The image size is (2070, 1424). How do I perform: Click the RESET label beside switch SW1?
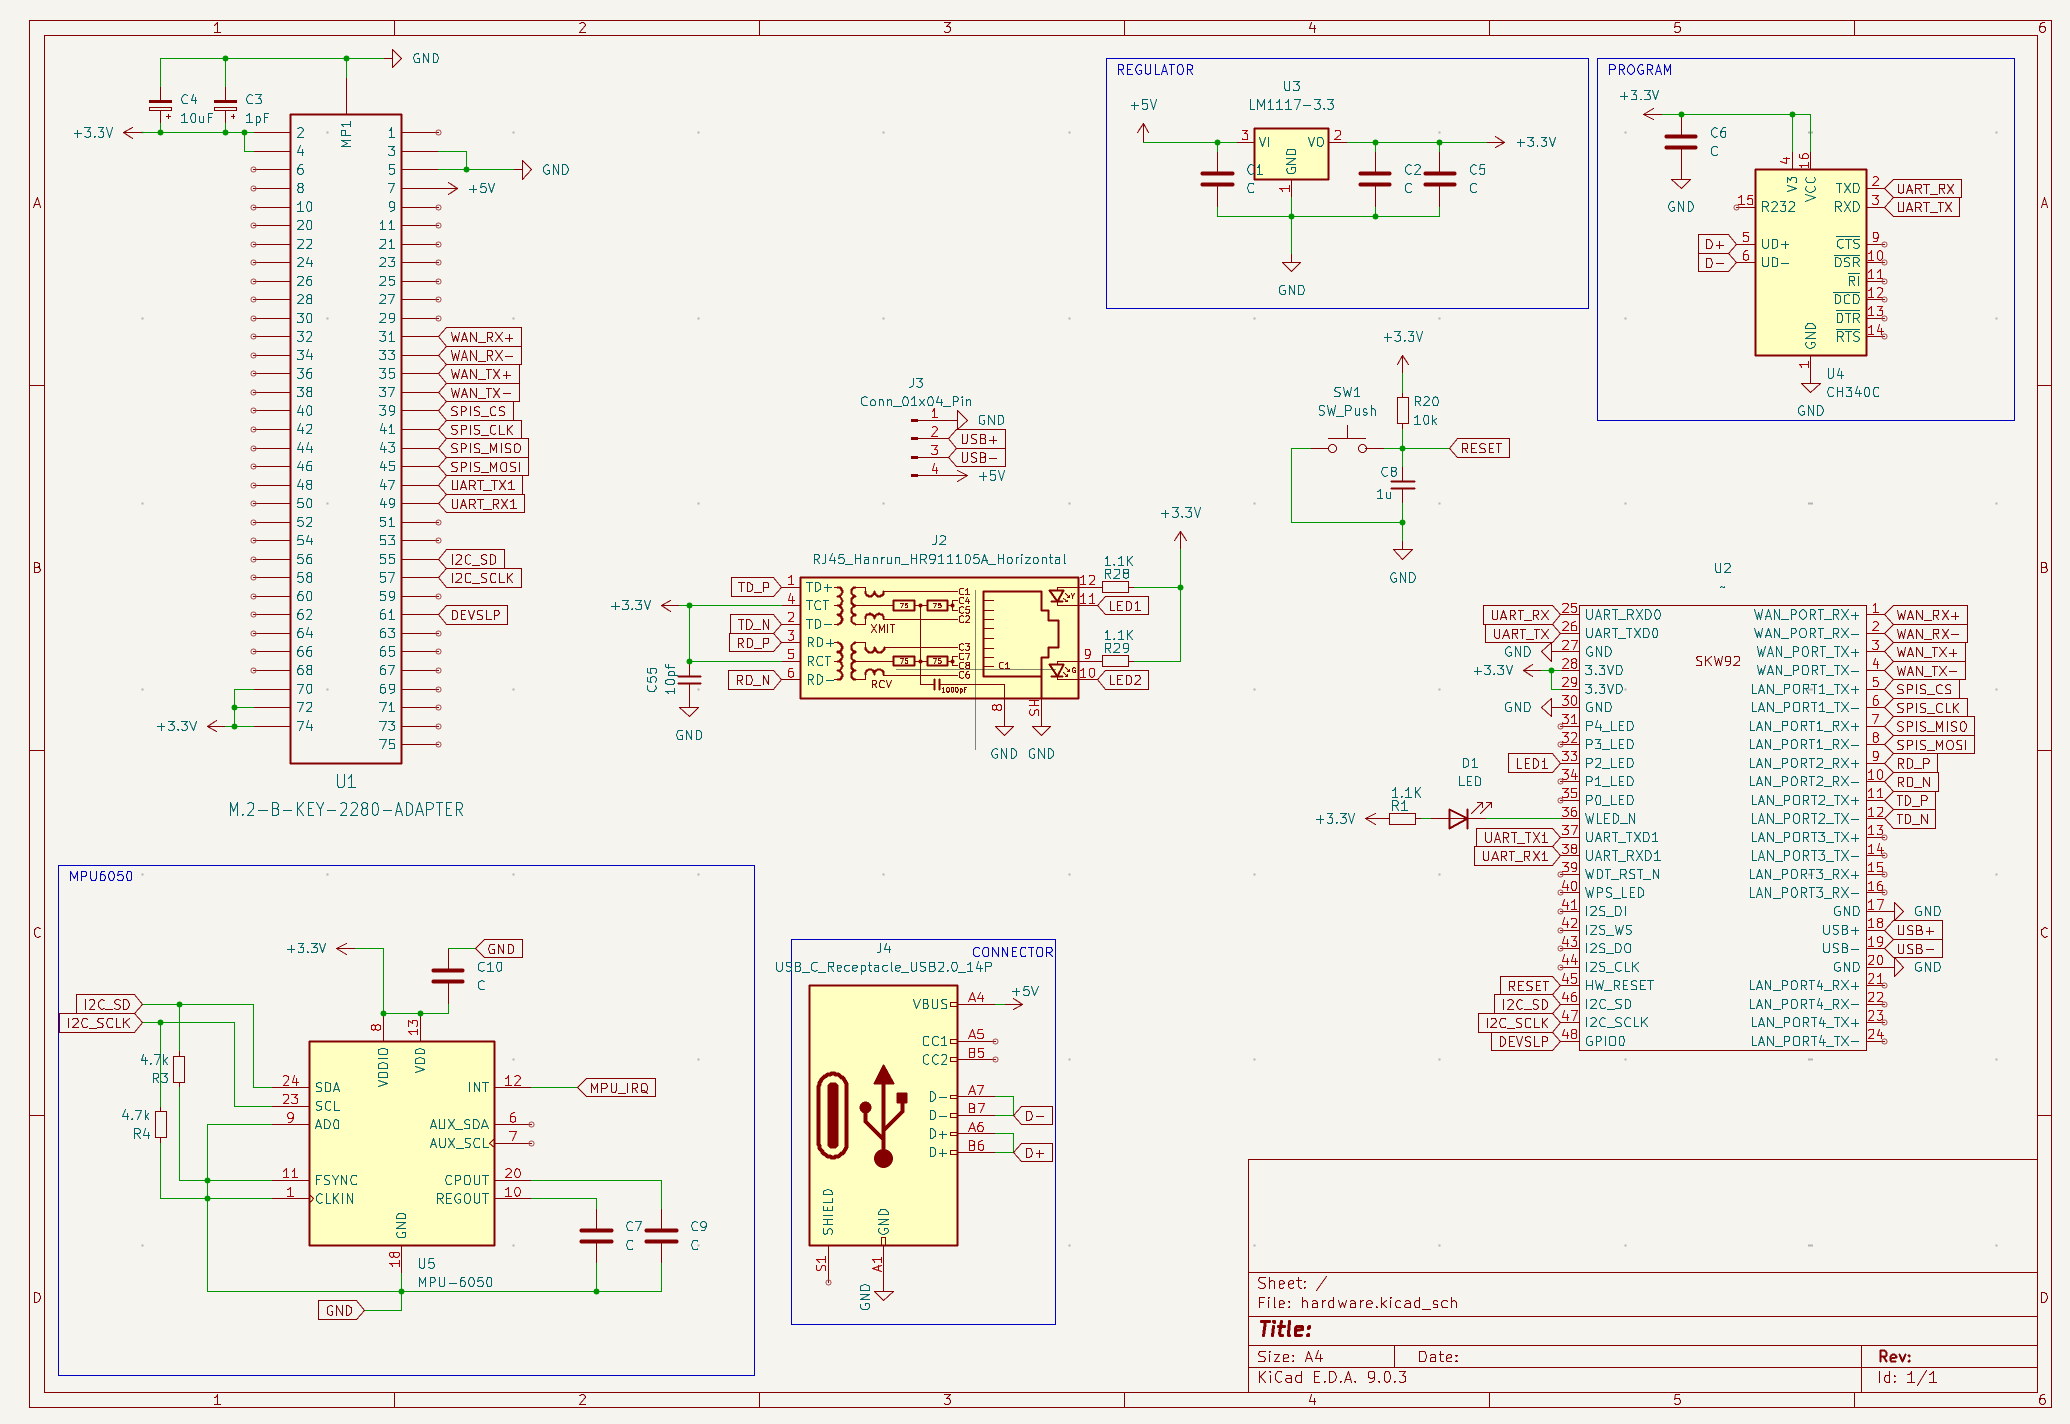click(x=1481, y=448)
